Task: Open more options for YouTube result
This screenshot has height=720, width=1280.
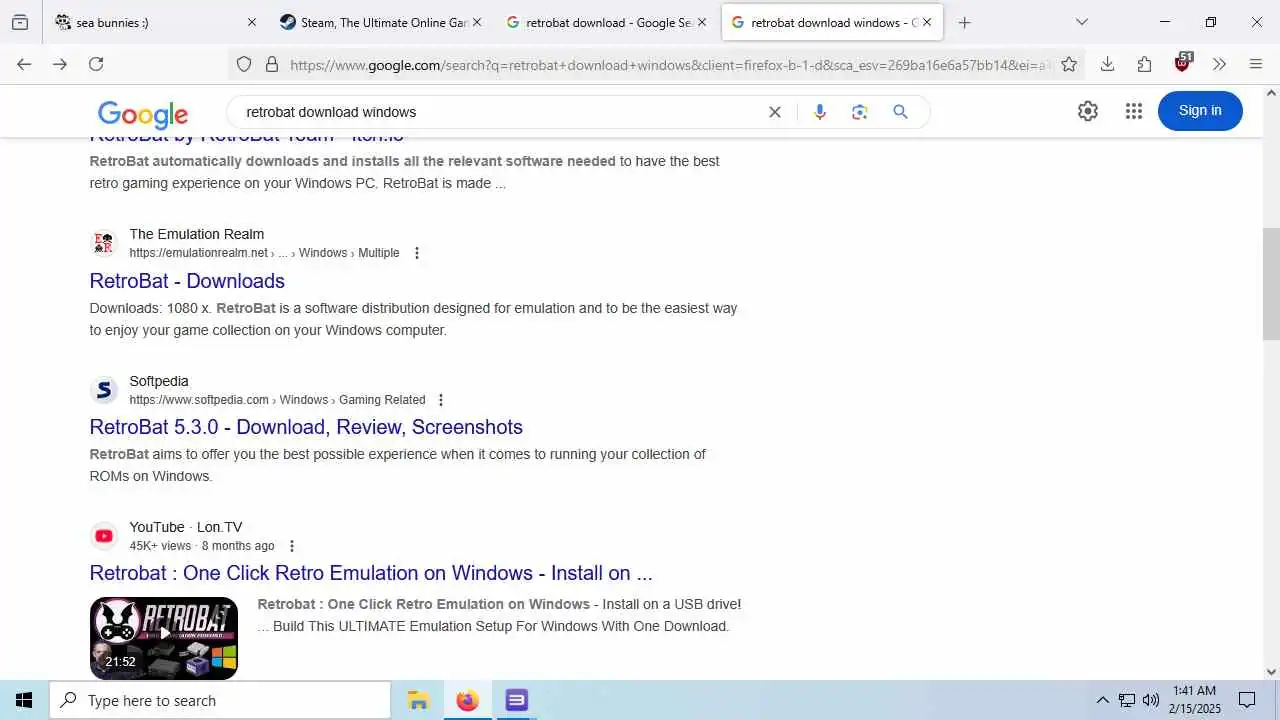Action: [292, 546]
